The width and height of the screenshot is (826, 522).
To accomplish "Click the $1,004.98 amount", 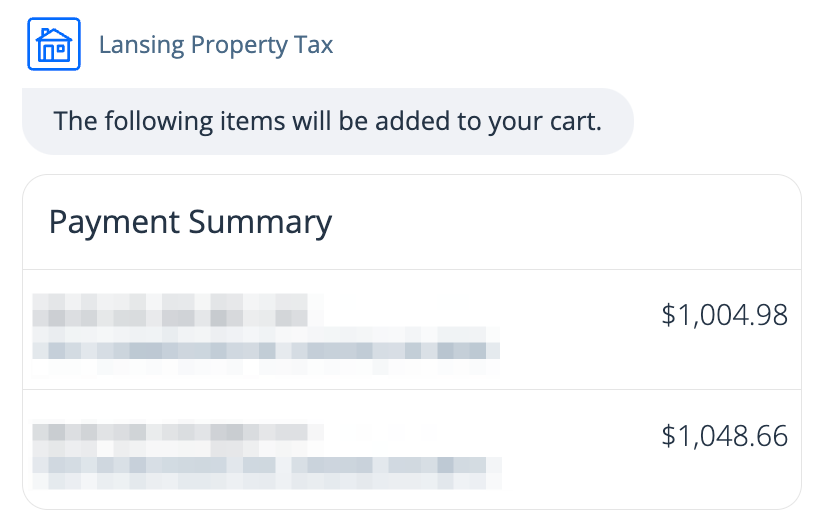I will coord(724,316).
